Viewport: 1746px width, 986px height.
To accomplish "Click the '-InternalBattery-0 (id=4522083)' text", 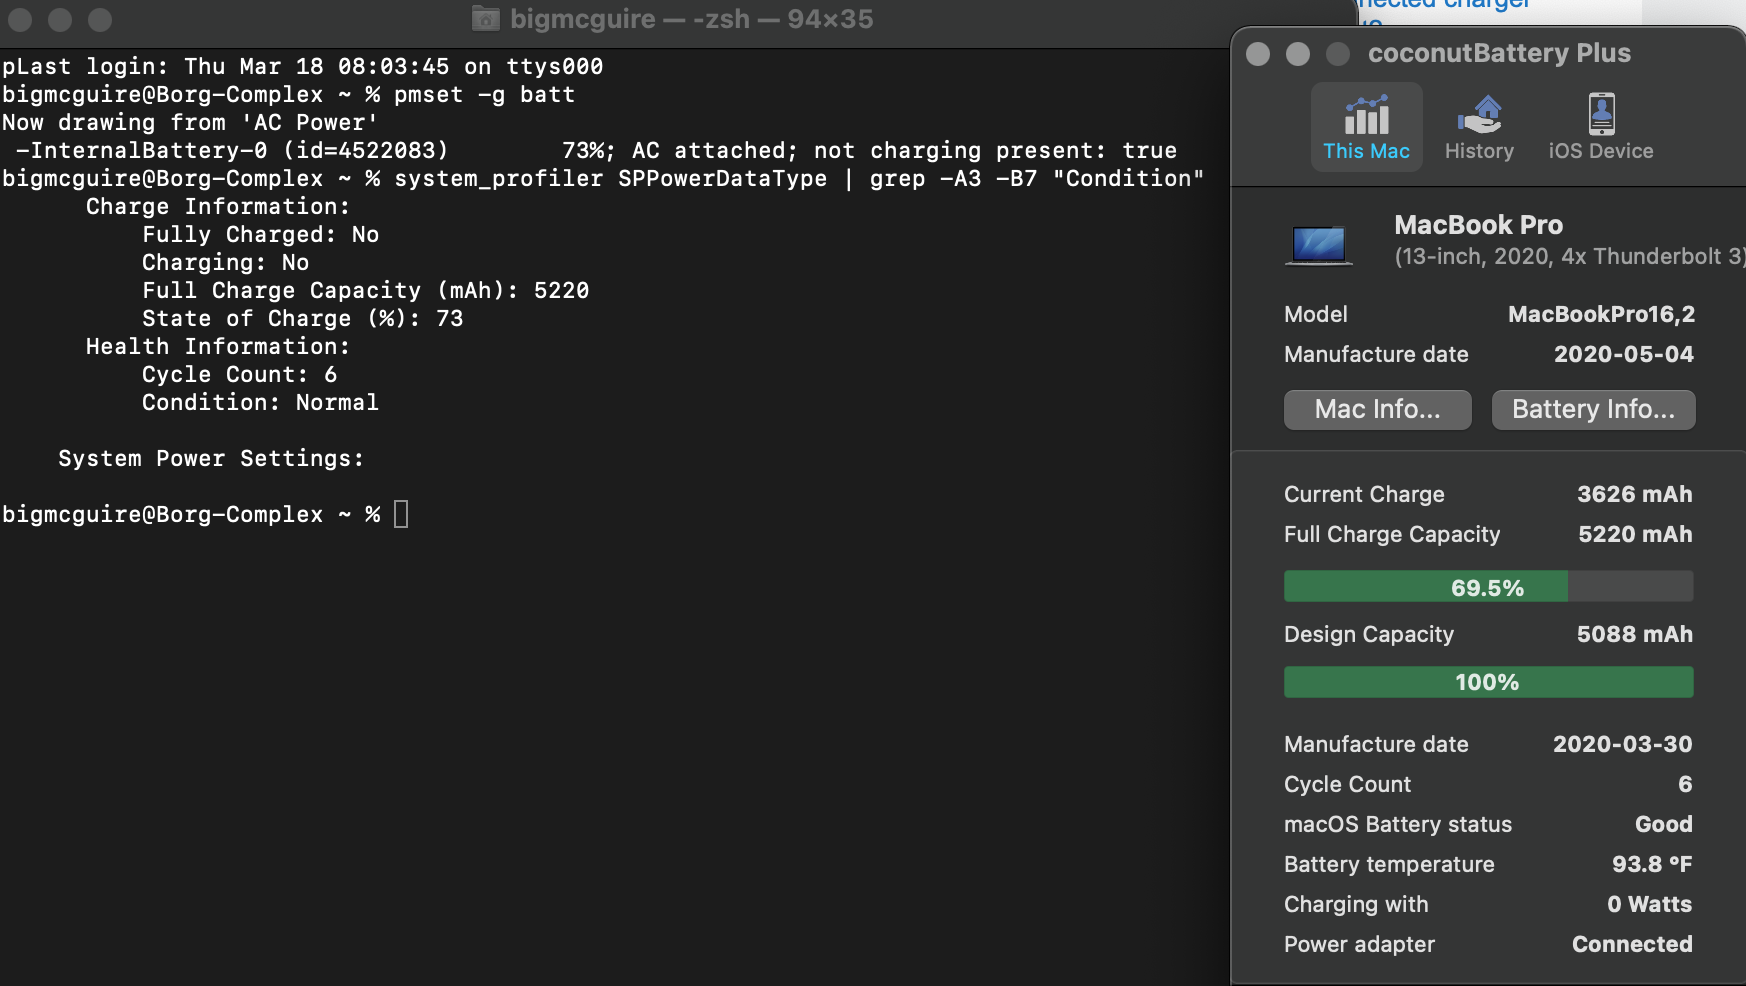I will (232, 151).
